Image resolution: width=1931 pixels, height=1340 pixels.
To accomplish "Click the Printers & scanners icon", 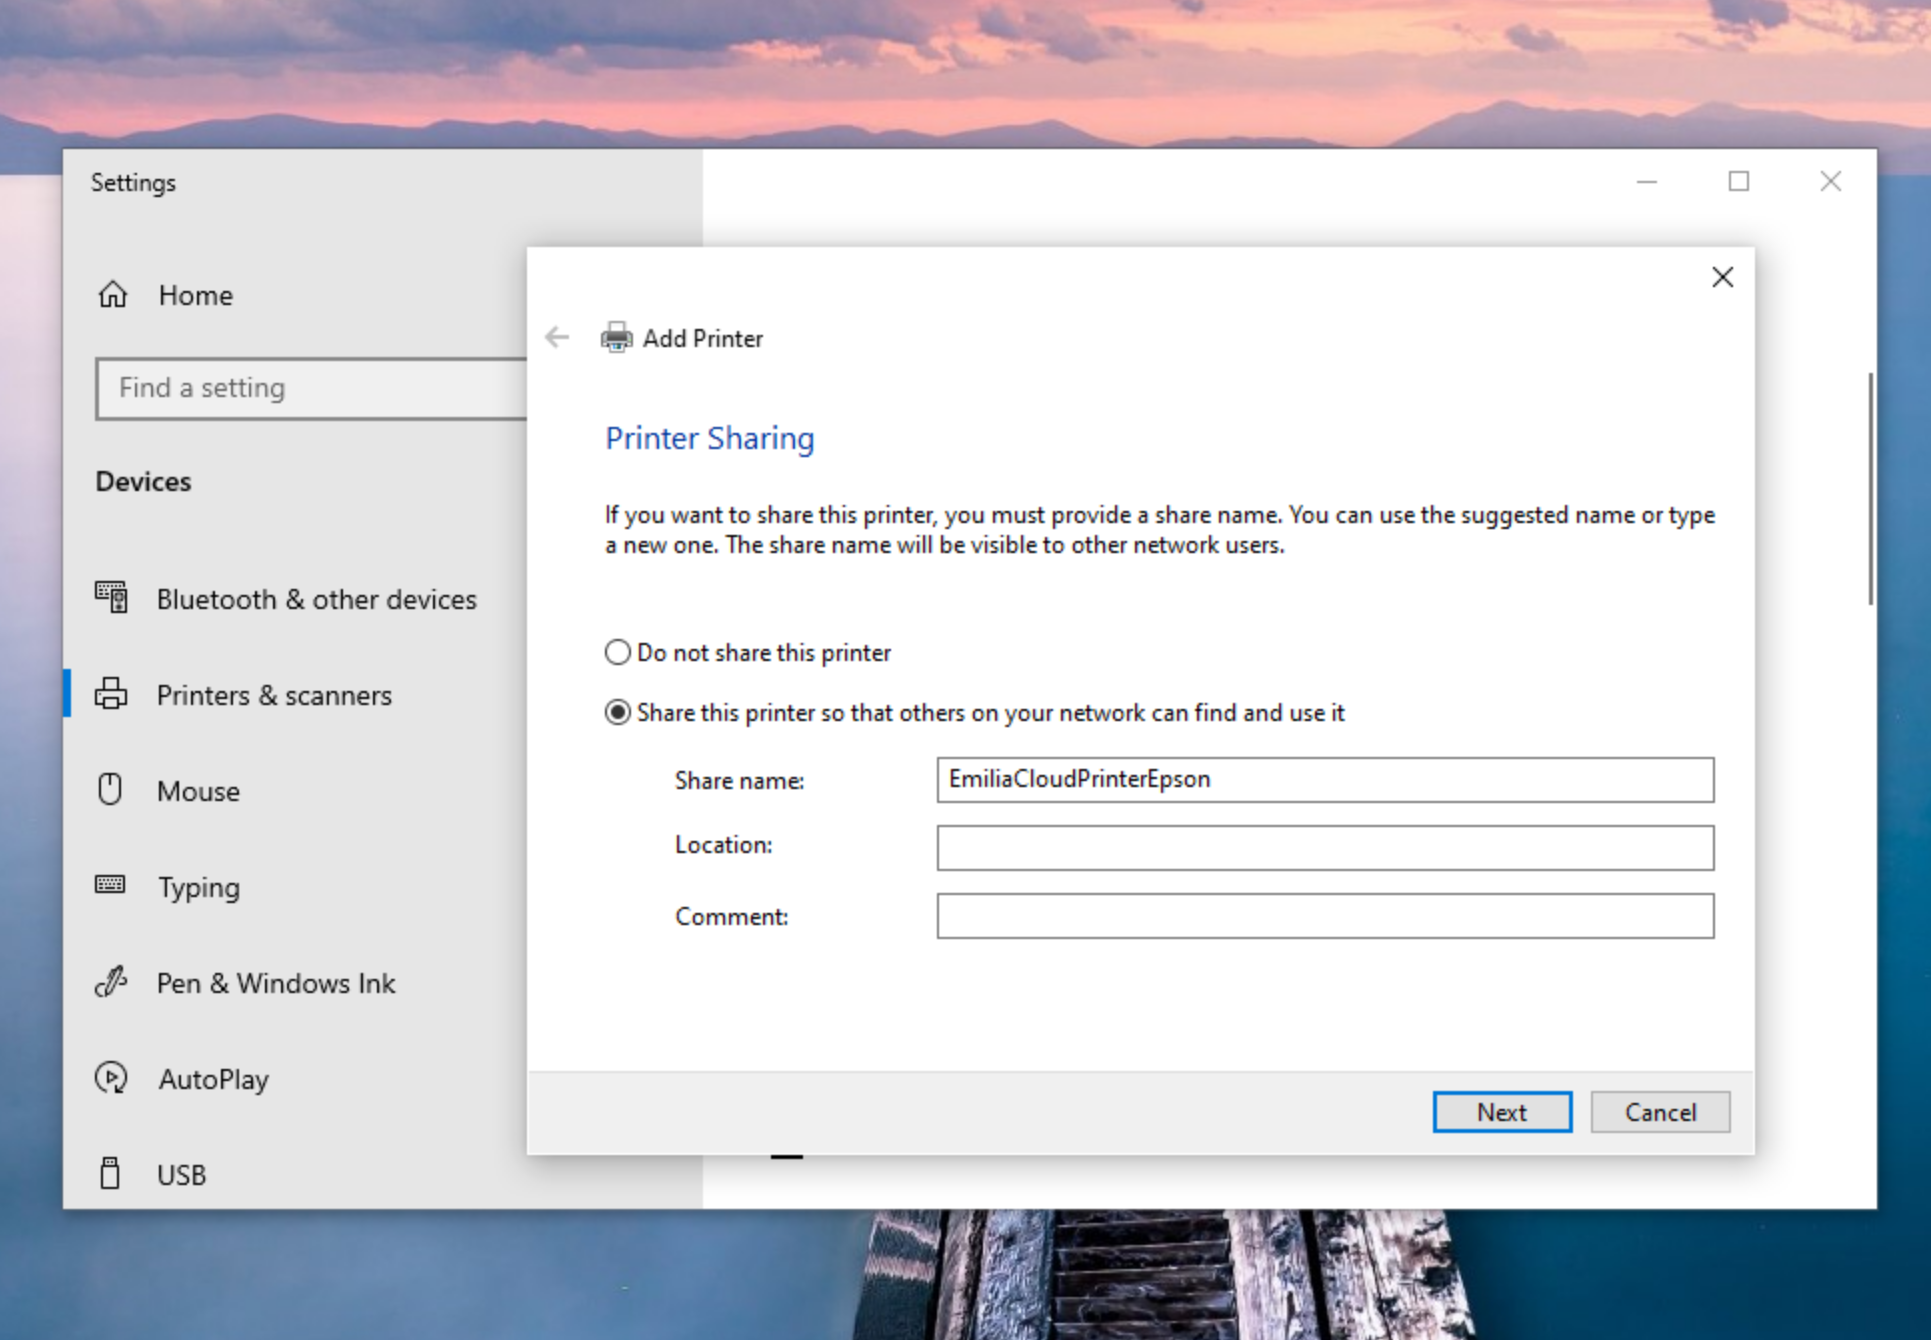I will click(111, 694).
